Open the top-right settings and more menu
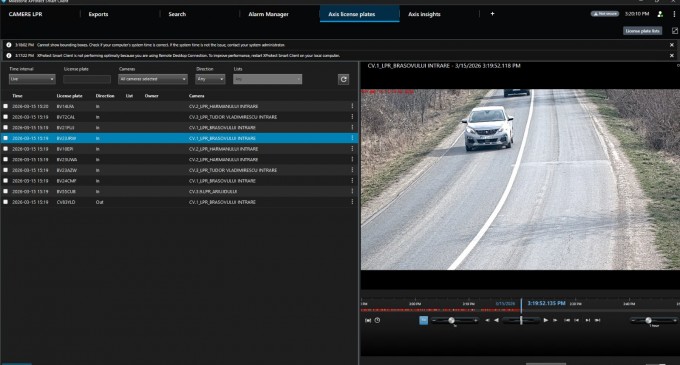680x365 pixels. click(x=674, y=14)
